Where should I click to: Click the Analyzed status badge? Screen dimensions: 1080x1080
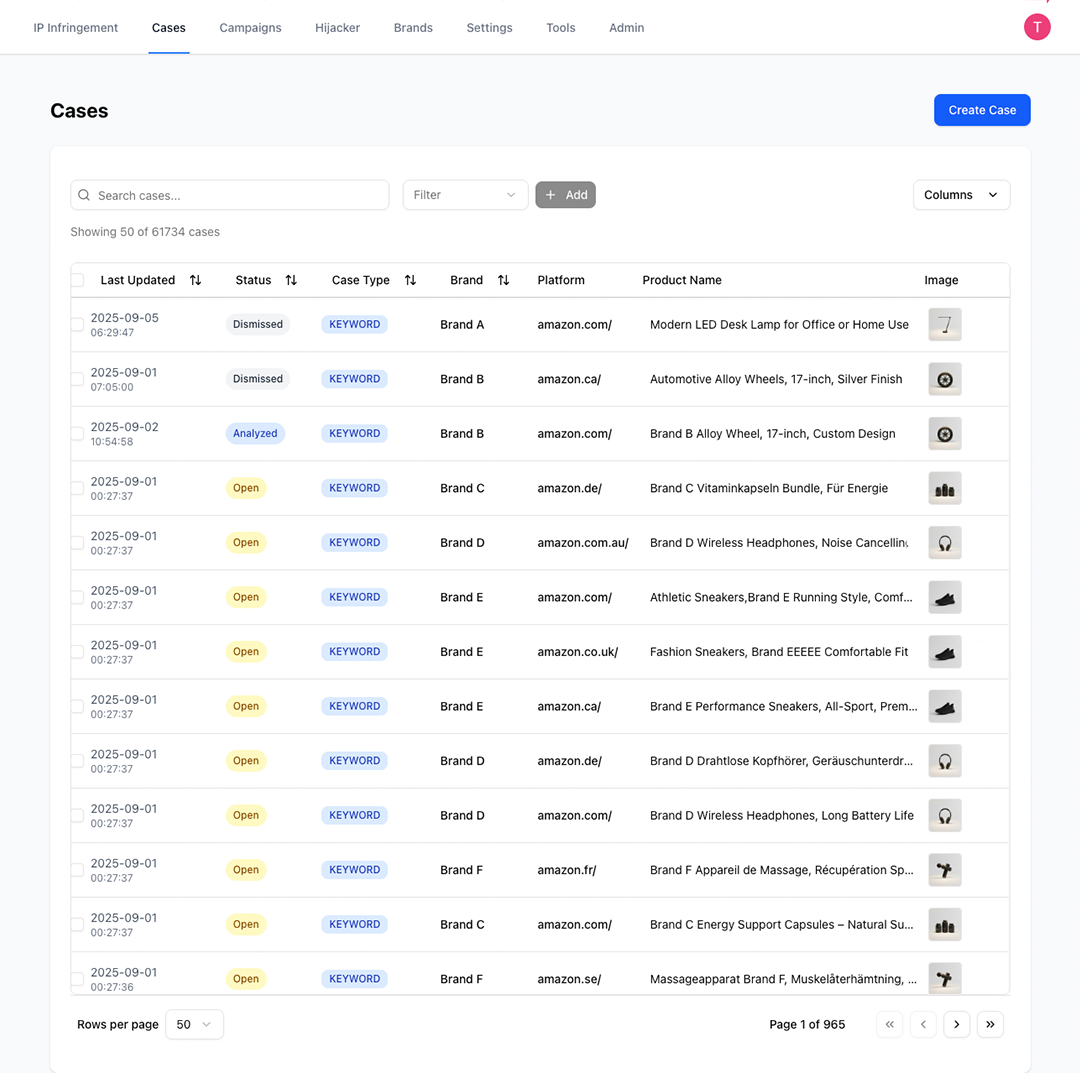pos(255,434)
